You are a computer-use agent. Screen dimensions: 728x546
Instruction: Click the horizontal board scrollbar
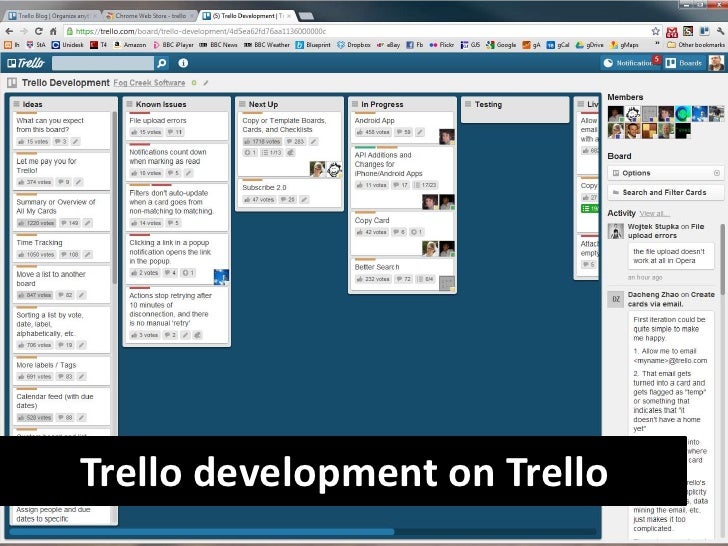coord(202,532)
